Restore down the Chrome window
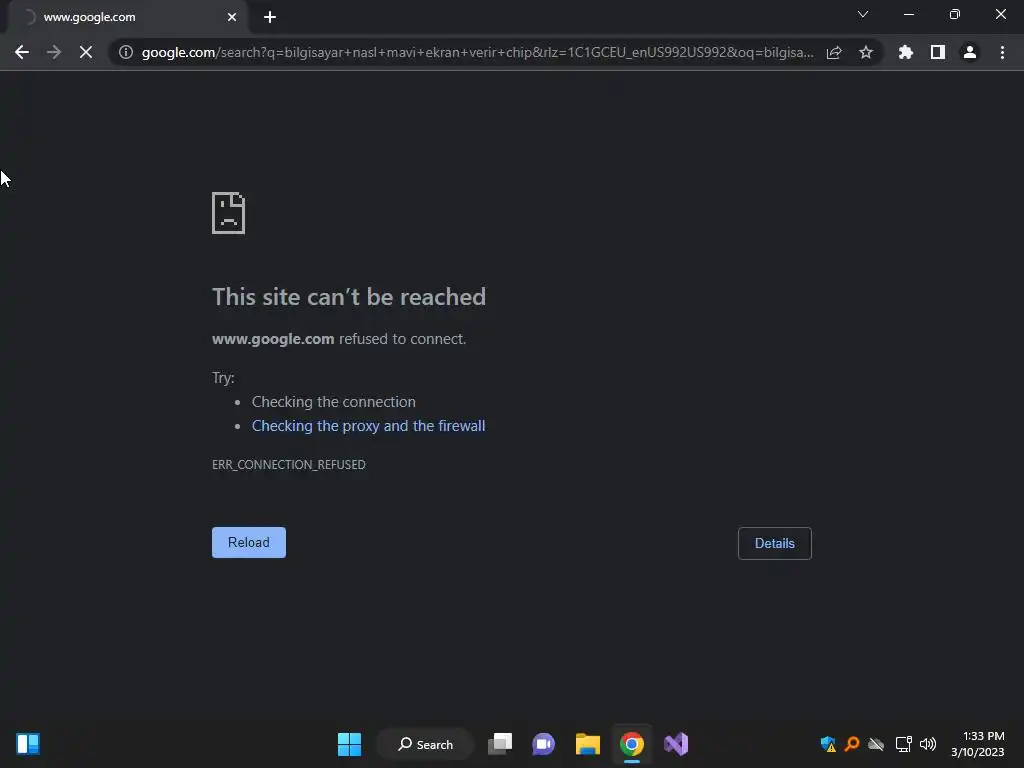Image resolution: width=1024 pixels, height=768 pixels. [954, 14]
